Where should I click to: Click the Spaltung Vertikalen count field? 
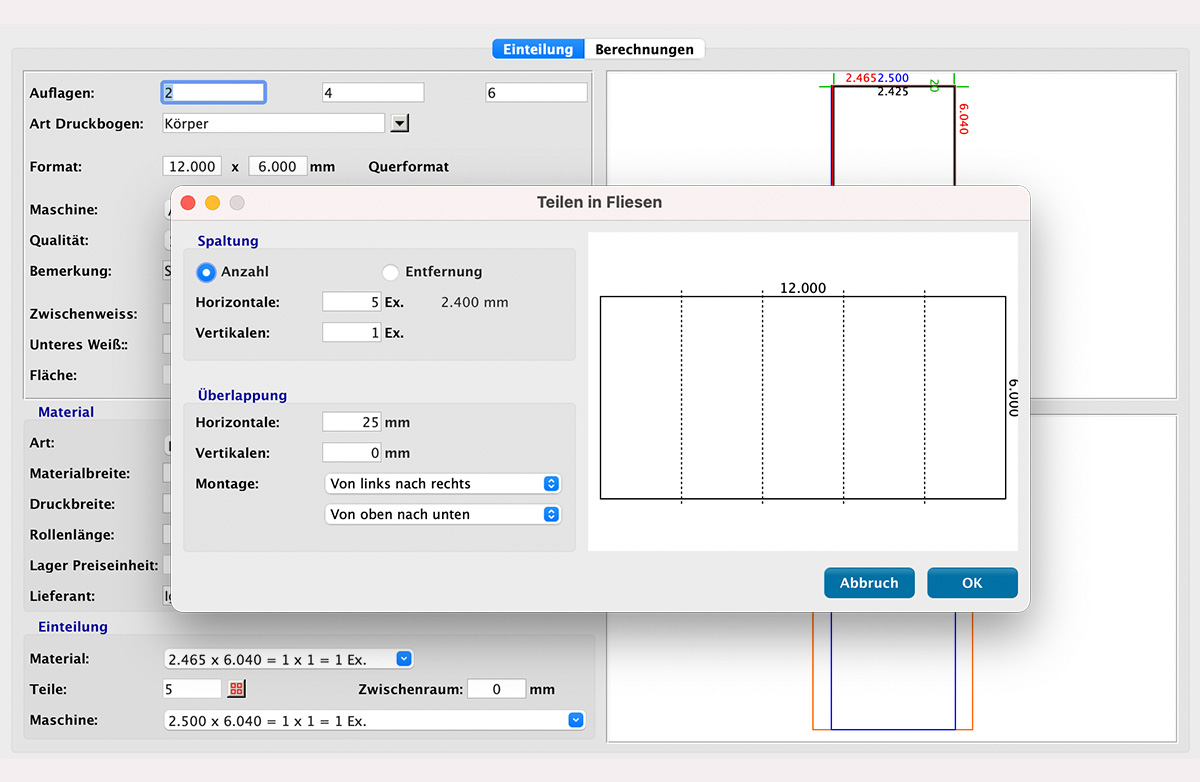[351, 333]
